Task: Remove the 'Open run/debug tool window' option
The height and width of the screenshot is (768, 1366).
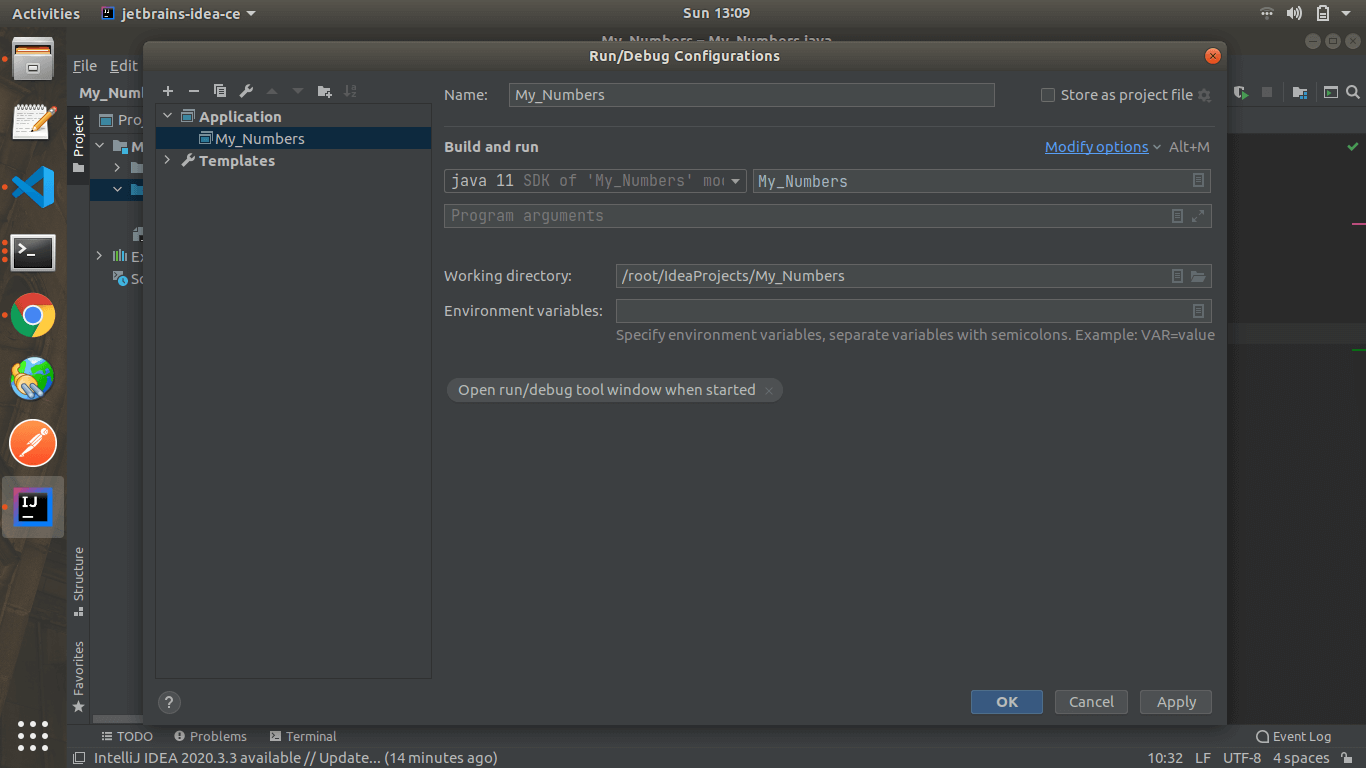Action: [769, 390]
